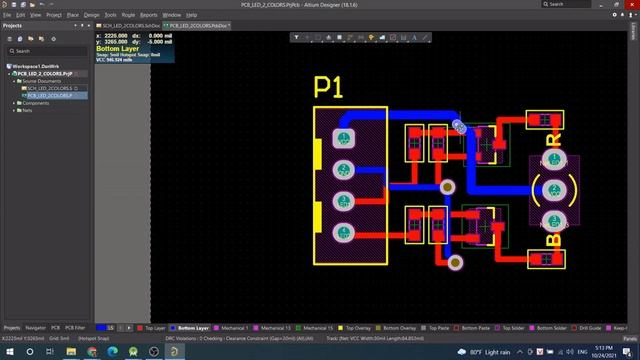The height and width of the screenshot is (360, 640).
Task: Click the place via icon in the active bar
Action: [371, 38]
